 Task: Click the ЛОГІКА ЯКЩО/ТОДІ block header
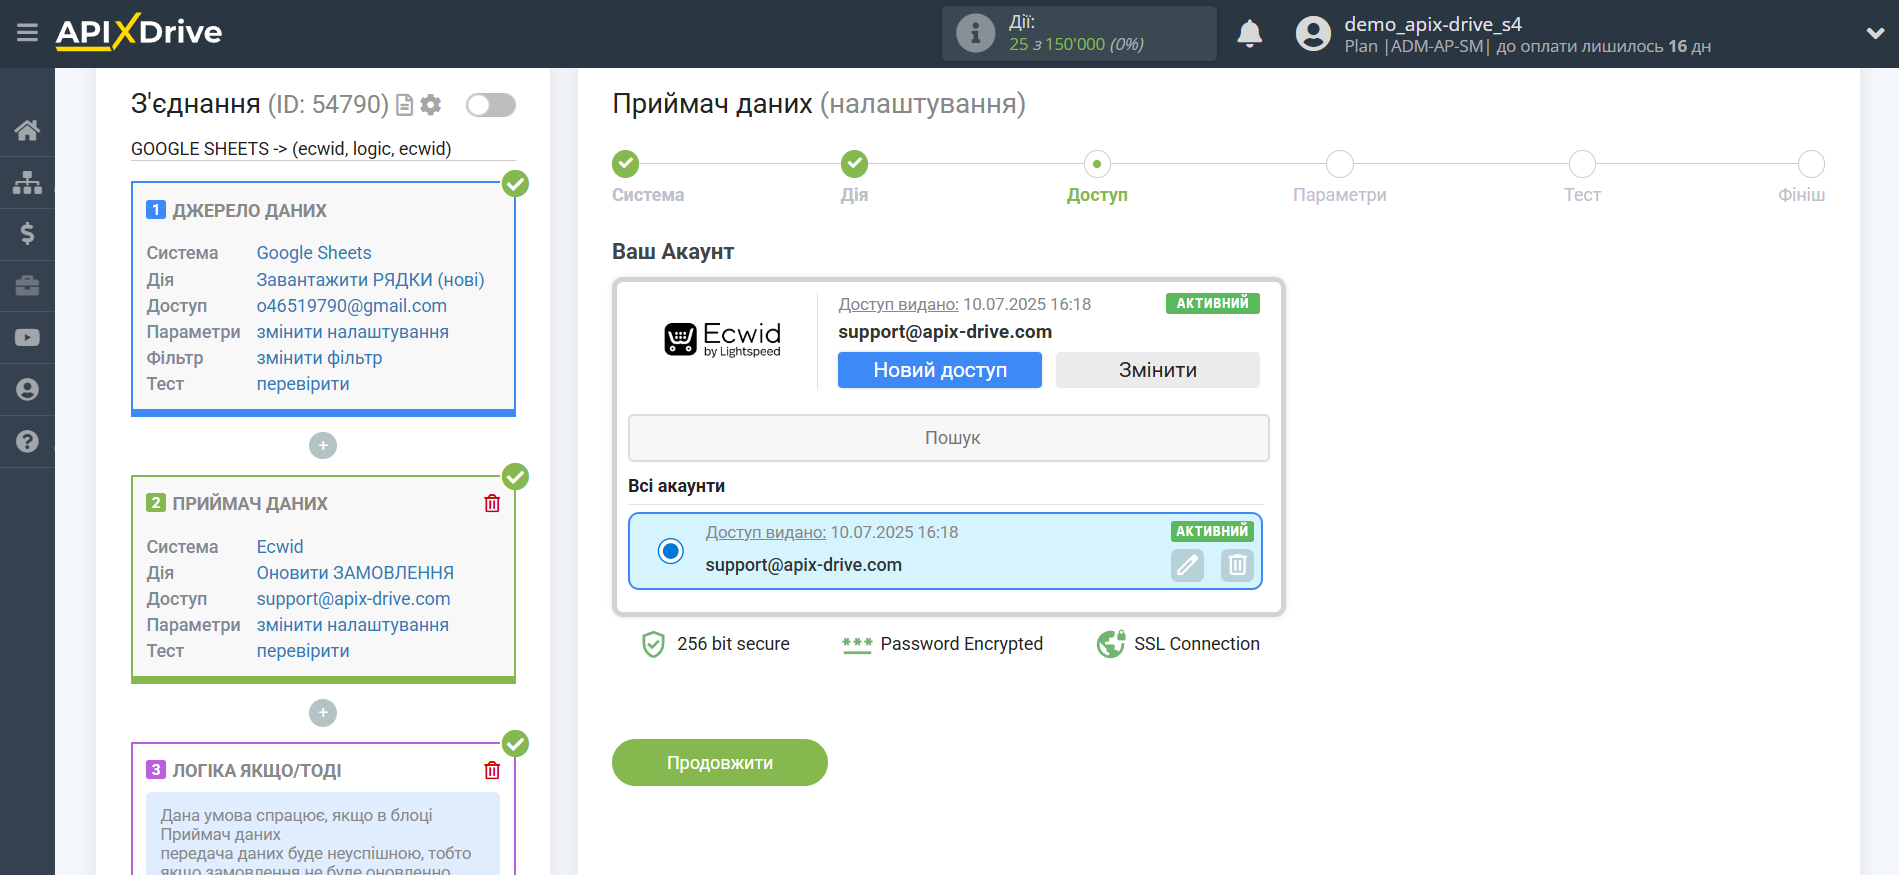(x=256, y=771)
